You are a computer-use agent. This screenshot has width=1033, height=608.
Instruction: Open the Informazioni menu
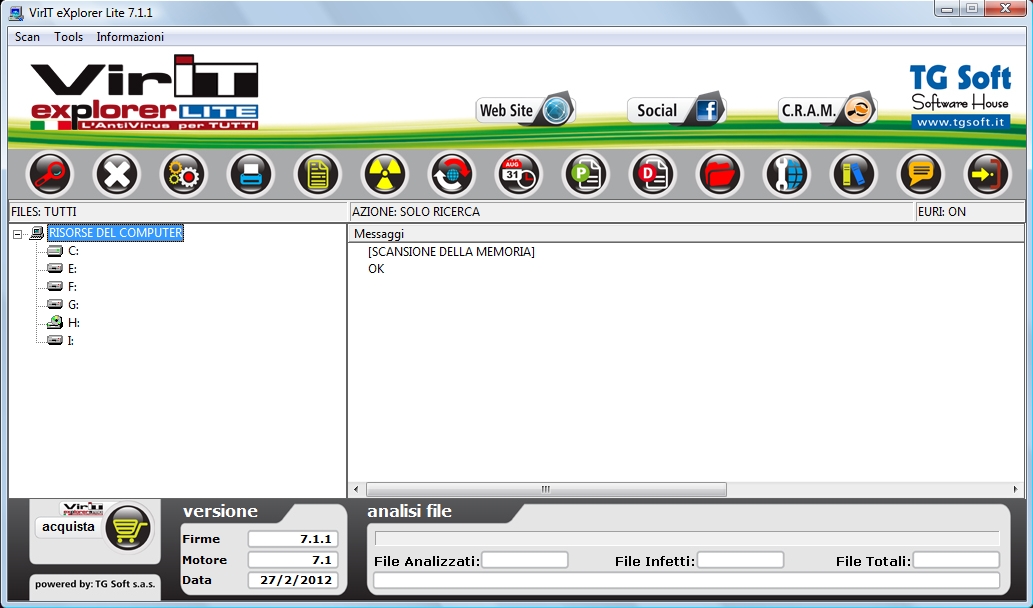pos(130,37)
